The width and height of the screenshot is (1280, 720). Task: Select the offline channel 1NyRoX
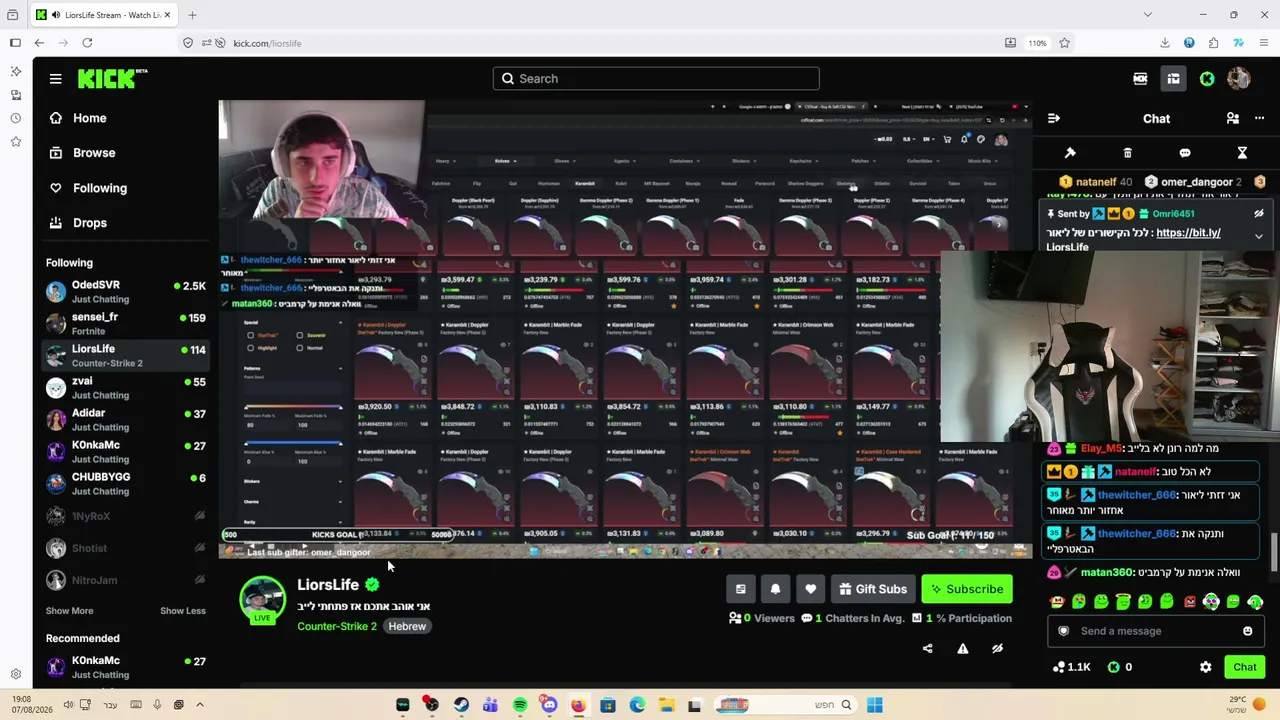pyautogui.click(x=125, y=516)
